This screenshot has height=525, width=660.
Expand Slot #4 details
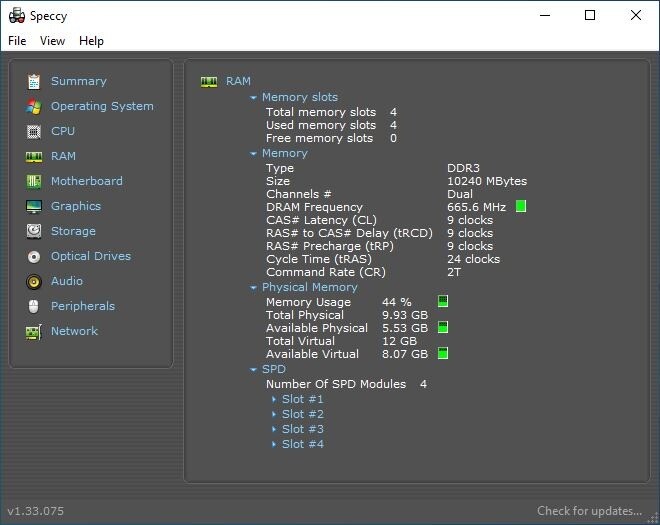click(274, 444)
